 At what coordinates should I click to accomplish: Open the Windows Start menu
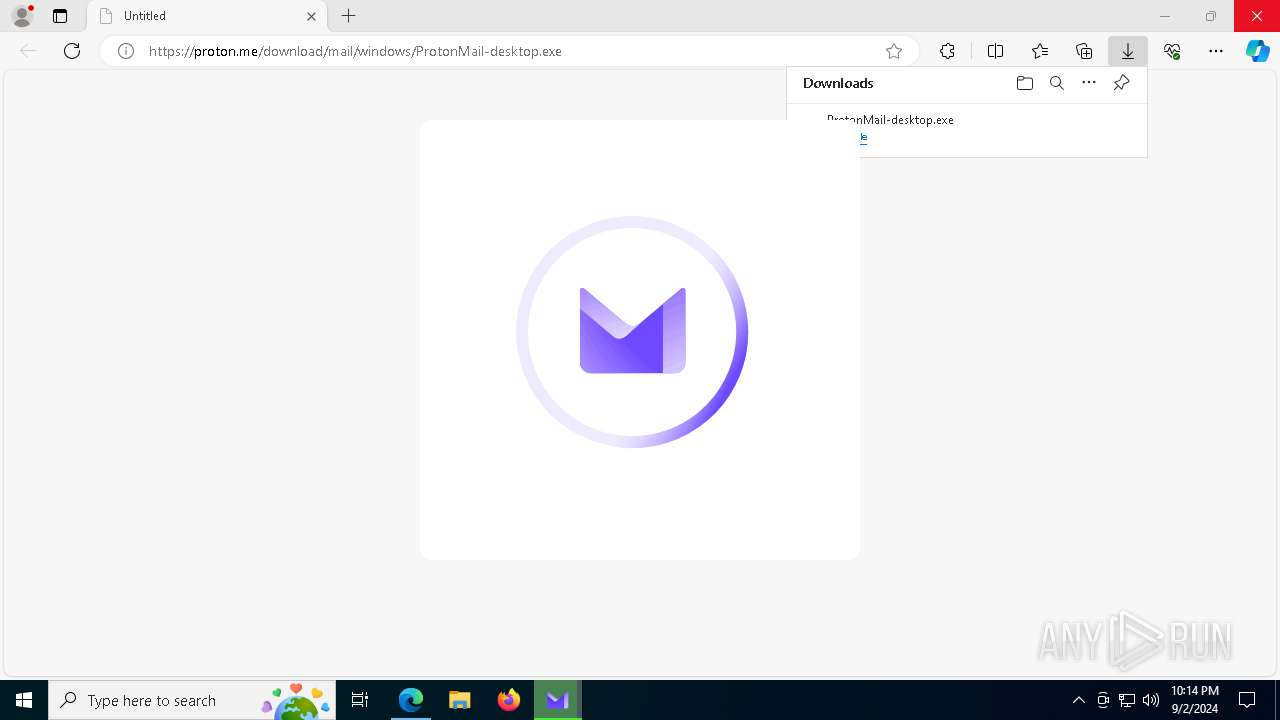coord(24,700)
